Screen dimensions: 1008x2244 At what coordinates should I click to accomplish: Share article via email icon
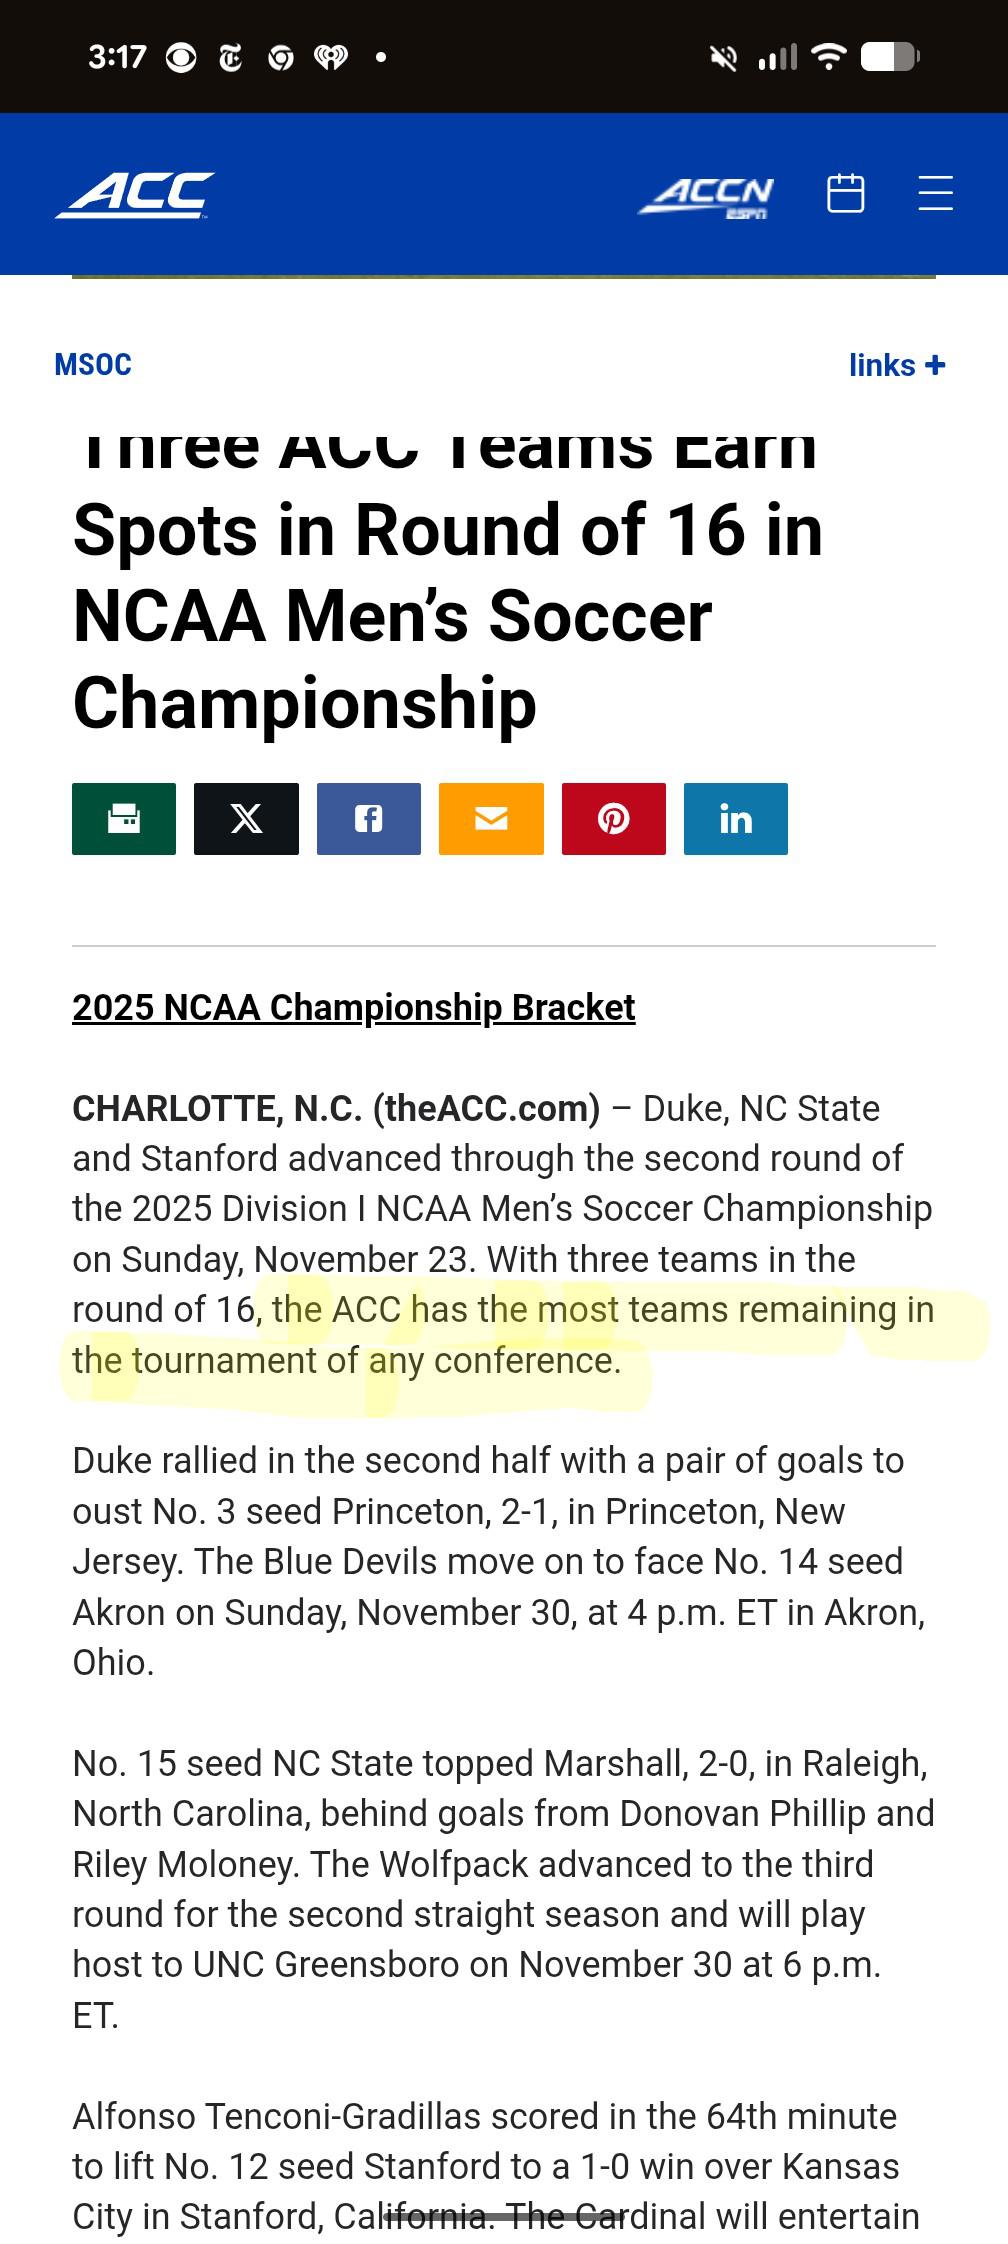coord(491,819)
